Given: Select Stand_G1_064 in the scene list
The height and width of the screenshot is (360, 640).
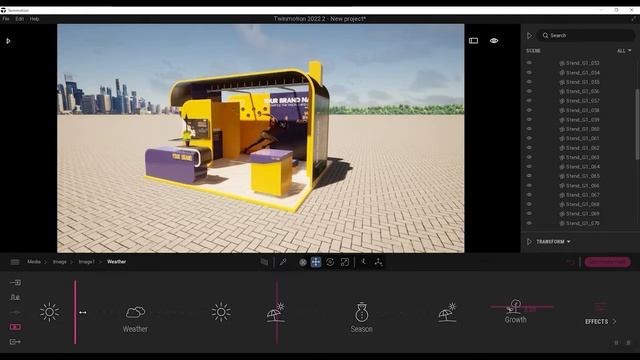Looking at the screenshot, I should (582, 167).
